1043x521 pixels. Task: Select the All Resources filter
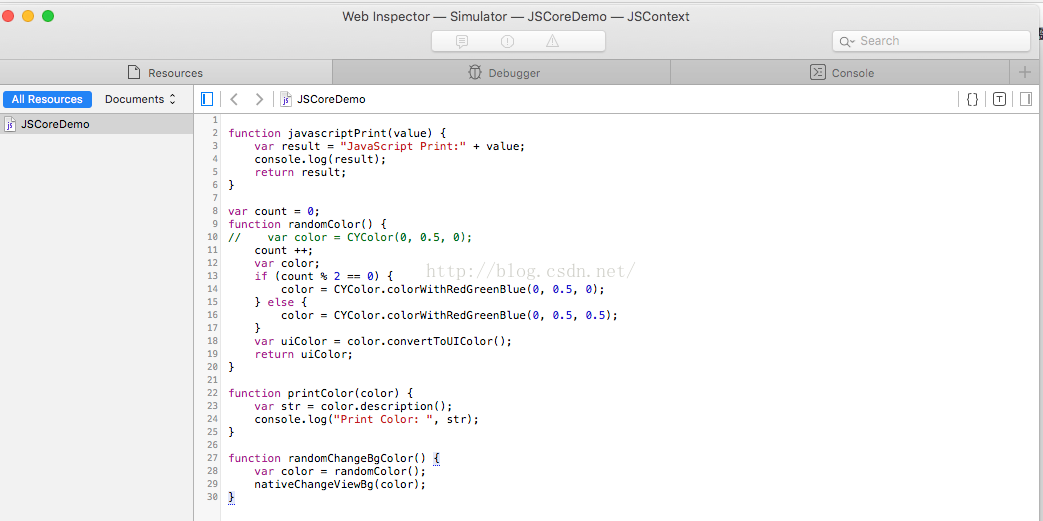pos(47,99)
